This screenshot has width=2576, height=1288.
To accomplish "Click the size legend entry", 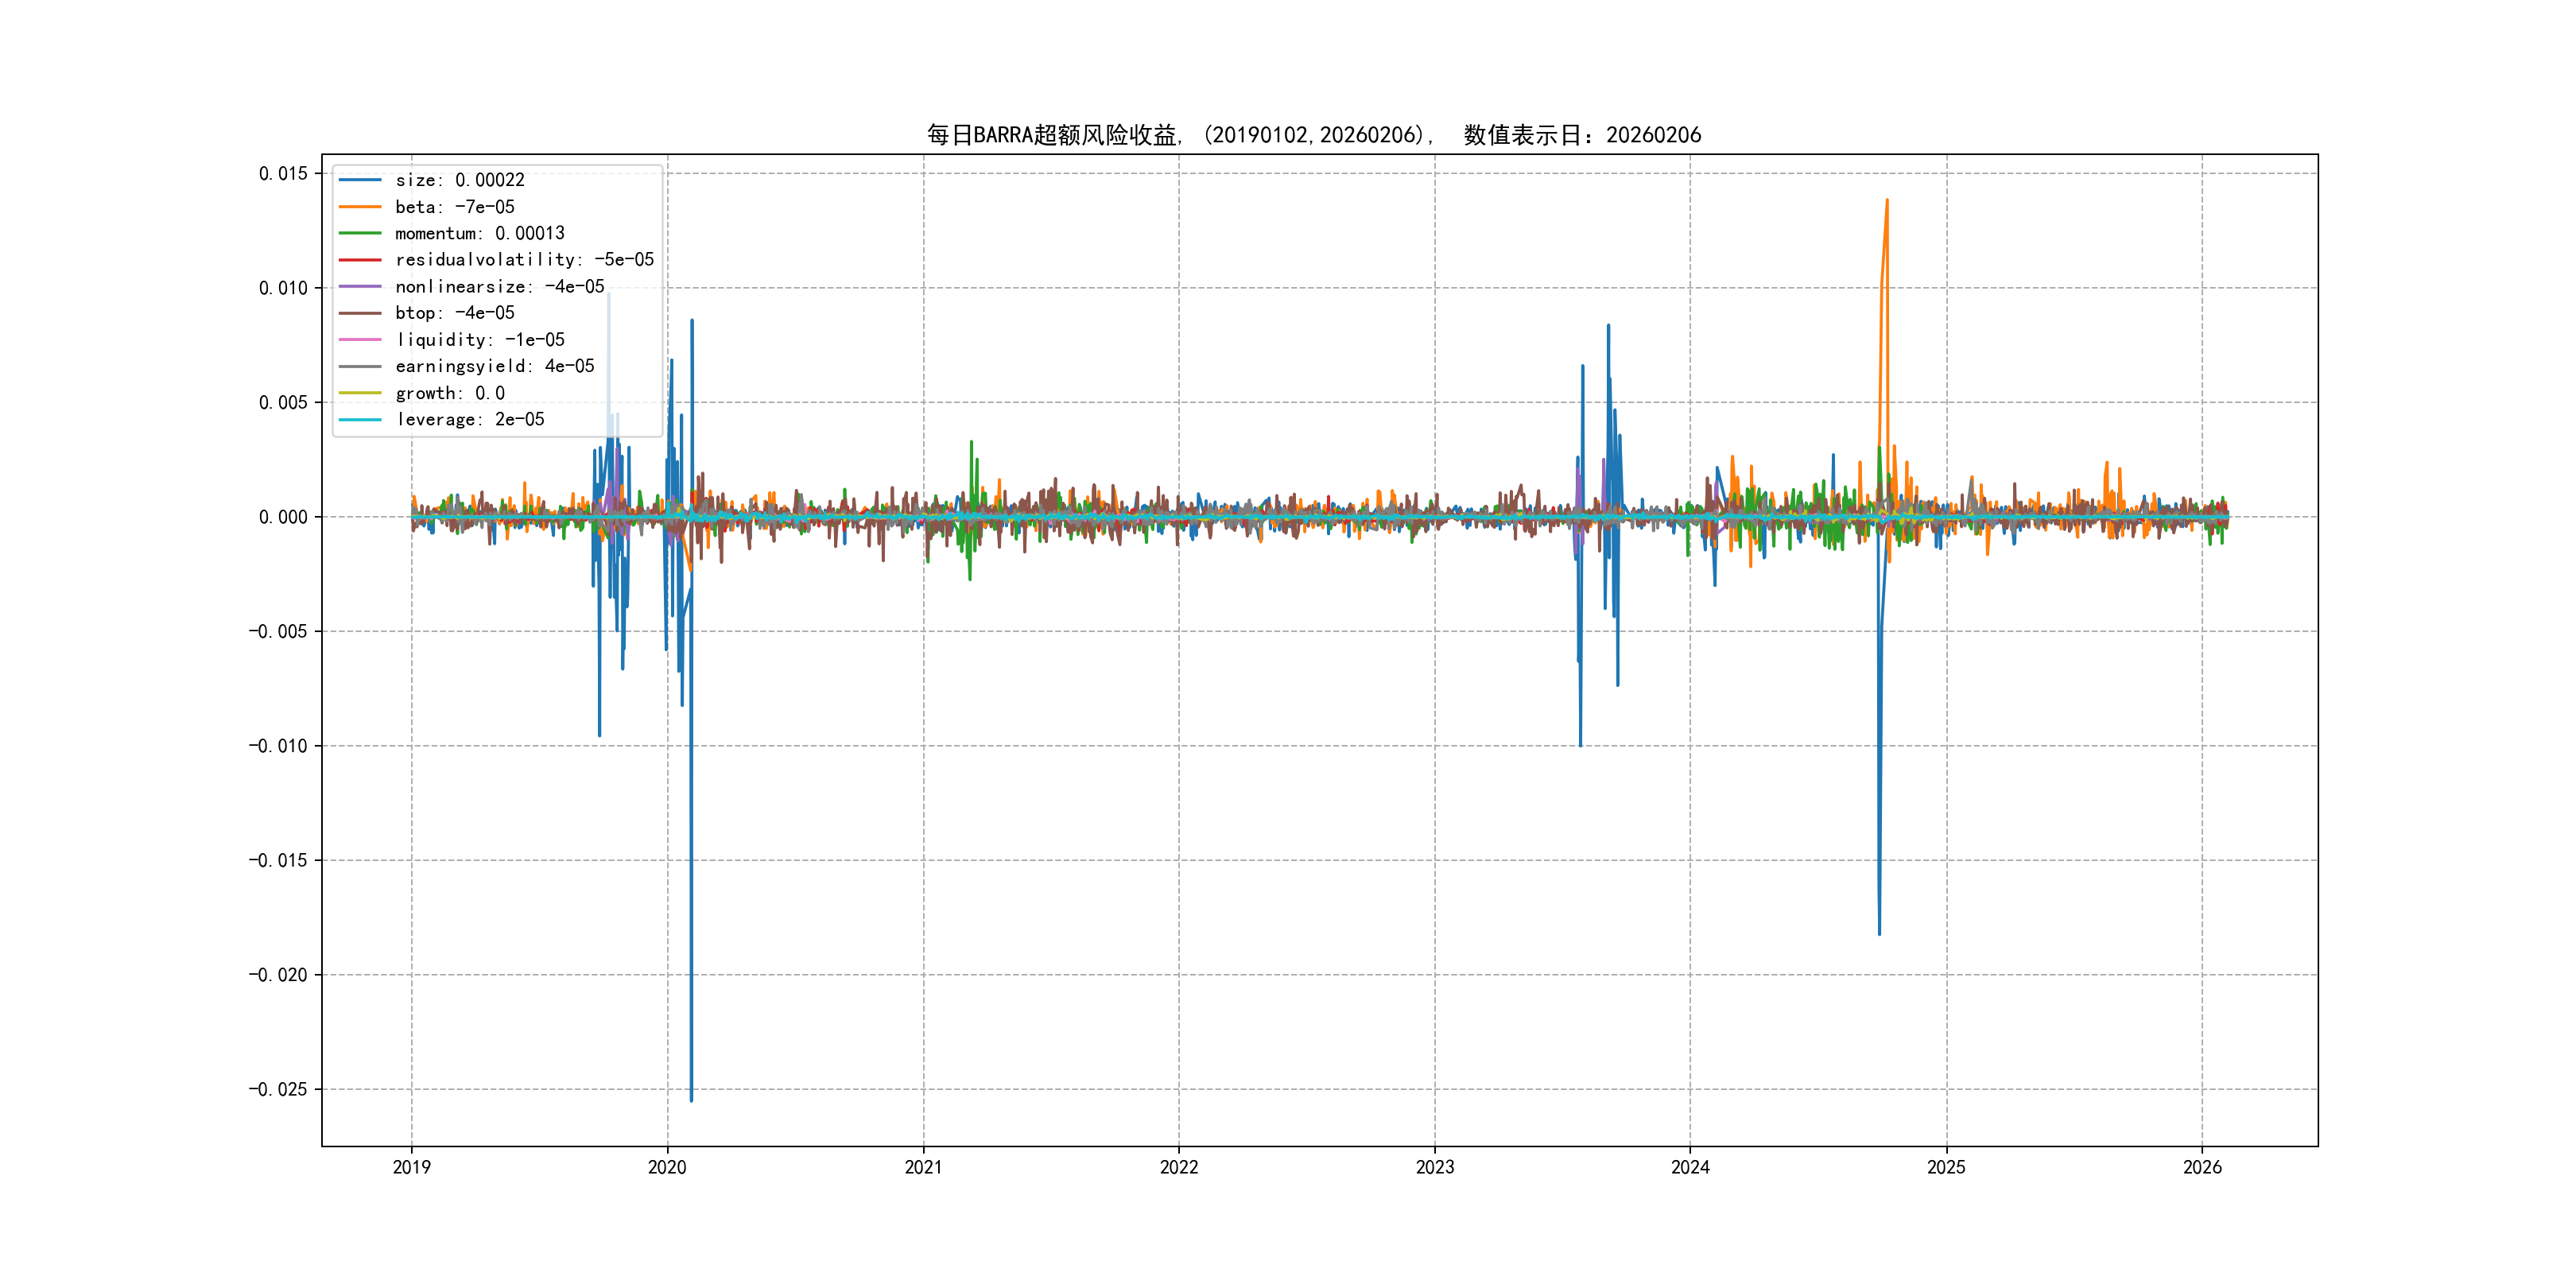I will [459, 180].
